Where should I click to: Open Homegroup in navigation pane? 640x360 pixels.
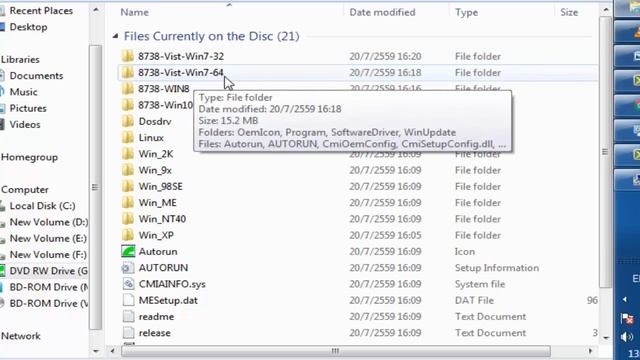29,157
